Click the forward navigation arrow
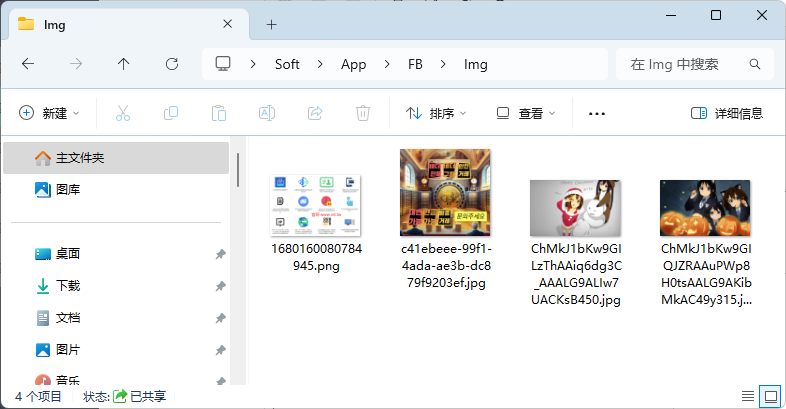This screenshot has width=786, height=409. 76,64
